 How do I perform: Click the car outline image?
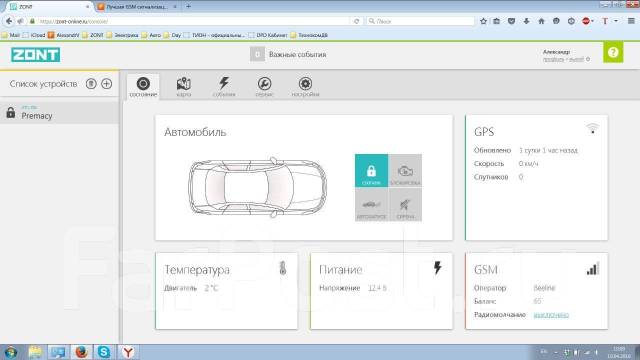(257, 187)
